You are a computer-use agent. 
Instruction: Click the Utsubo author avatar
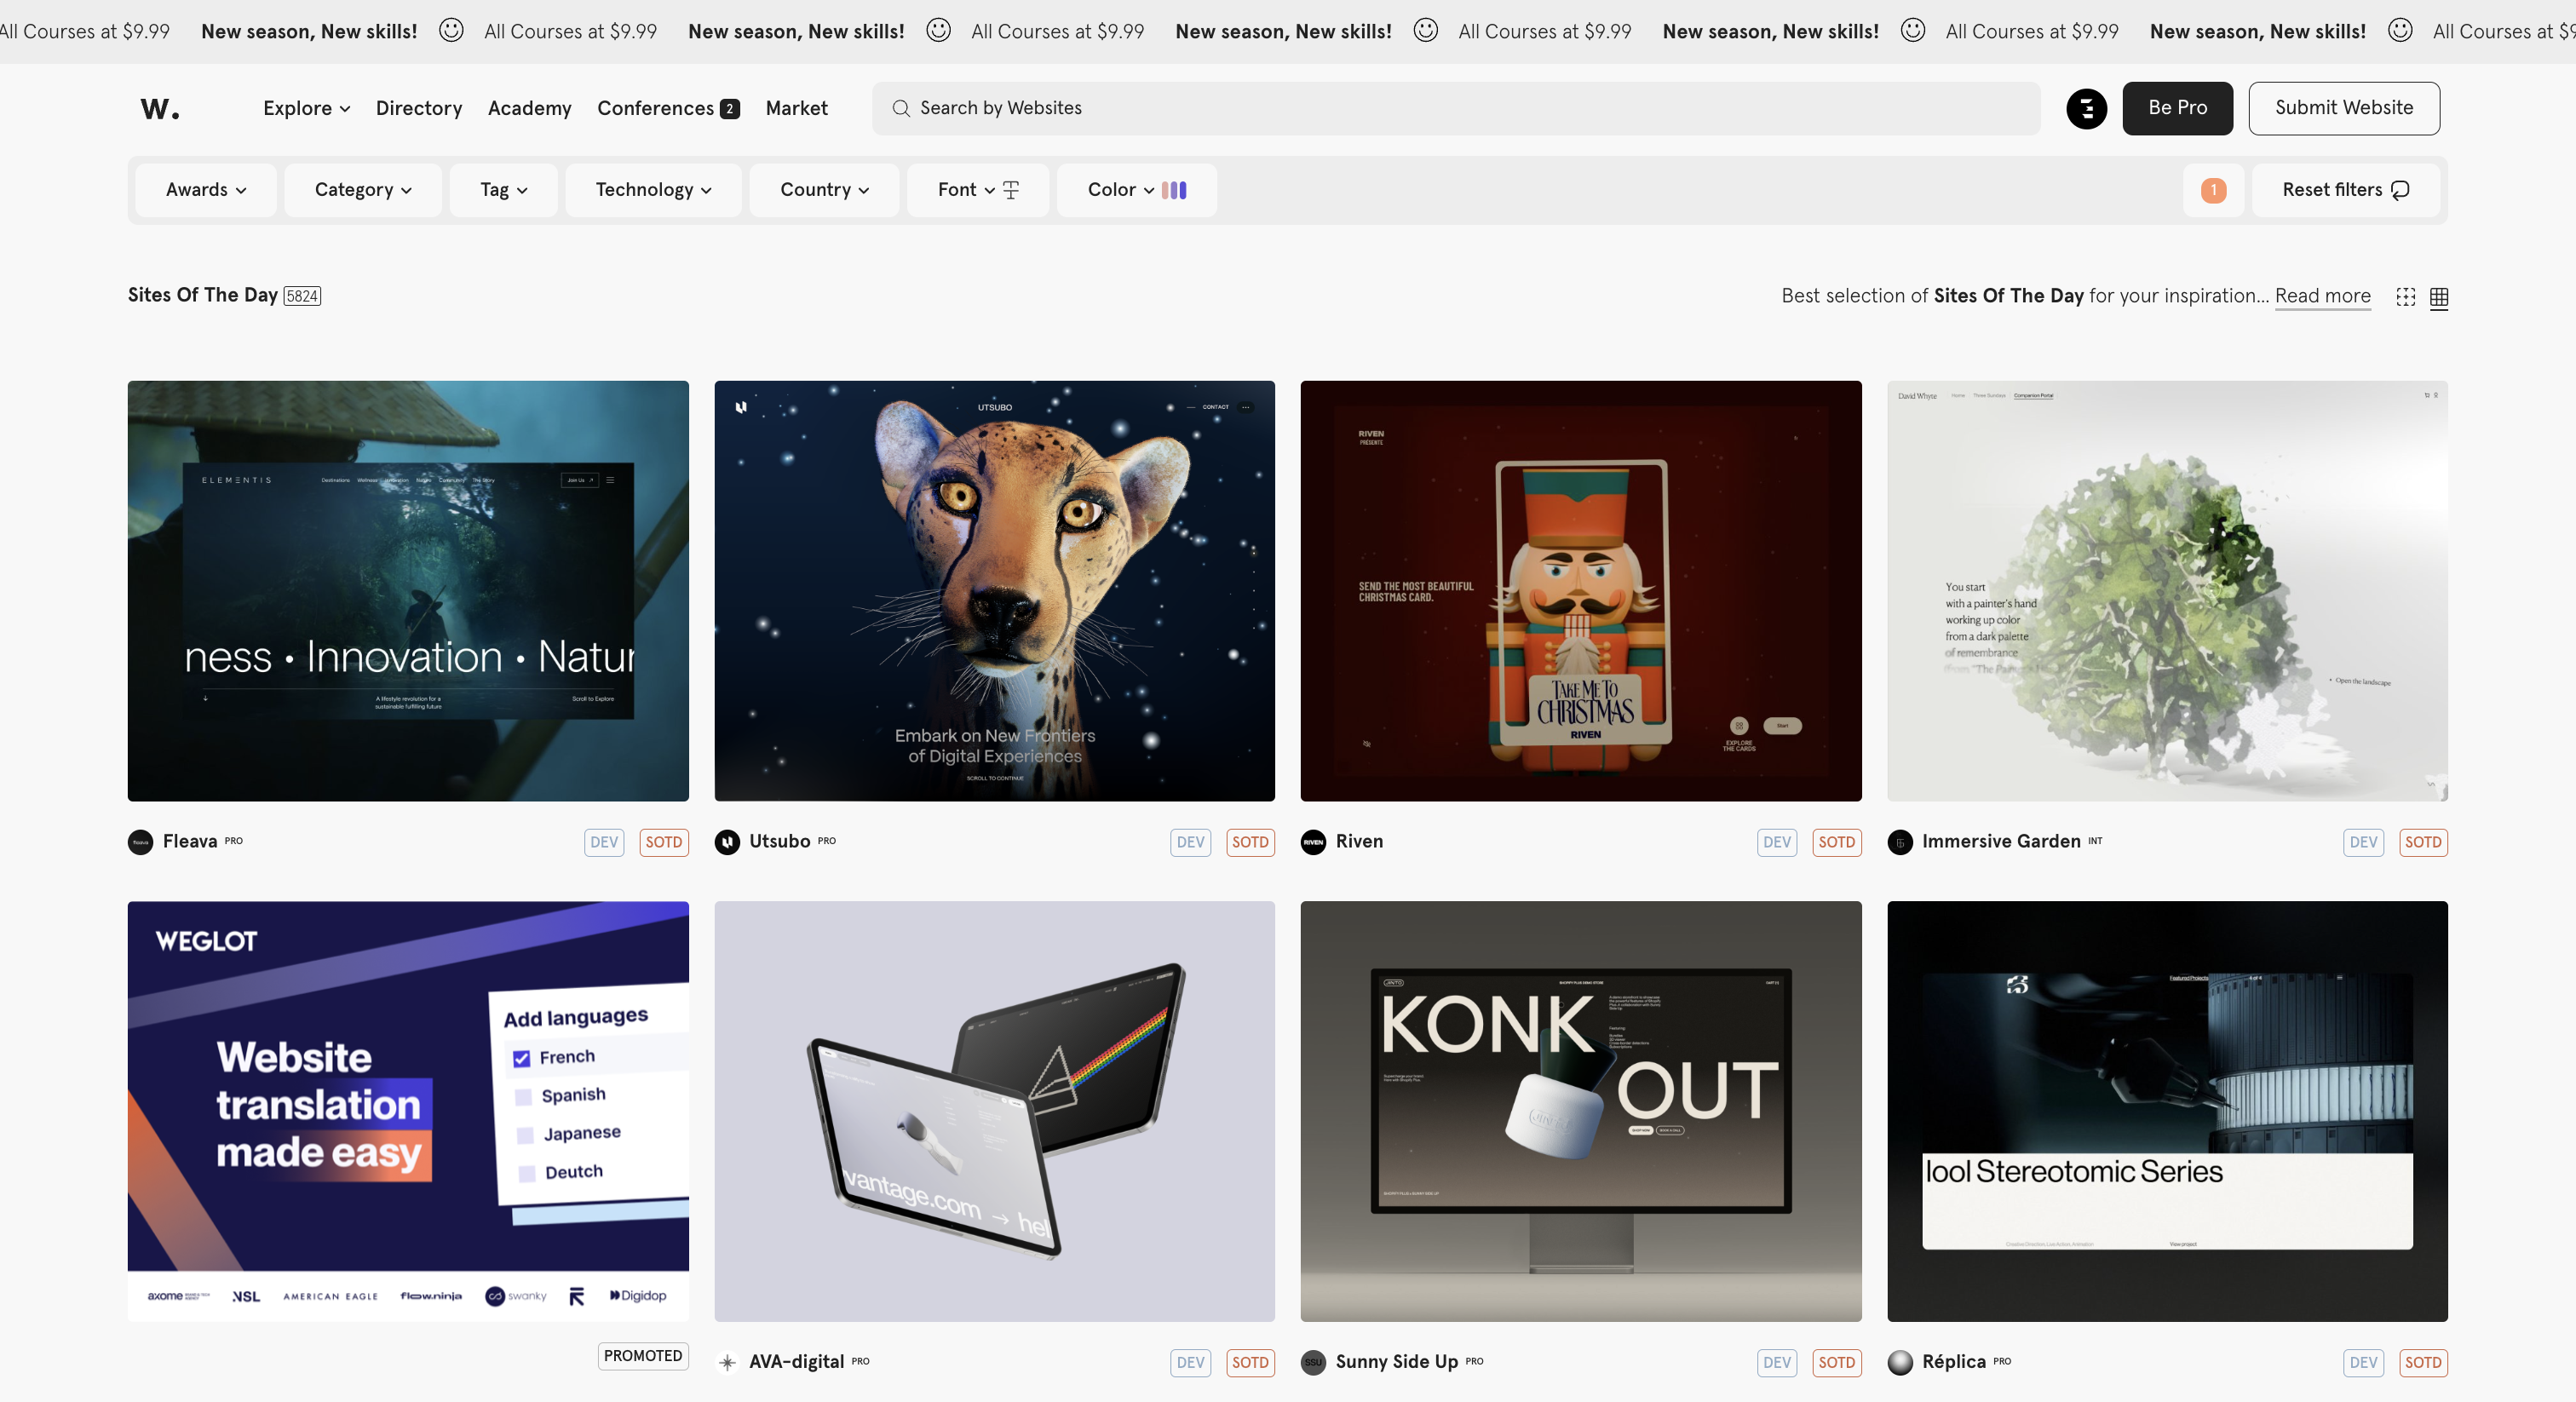pyautogui.click(x=727, y=842)
